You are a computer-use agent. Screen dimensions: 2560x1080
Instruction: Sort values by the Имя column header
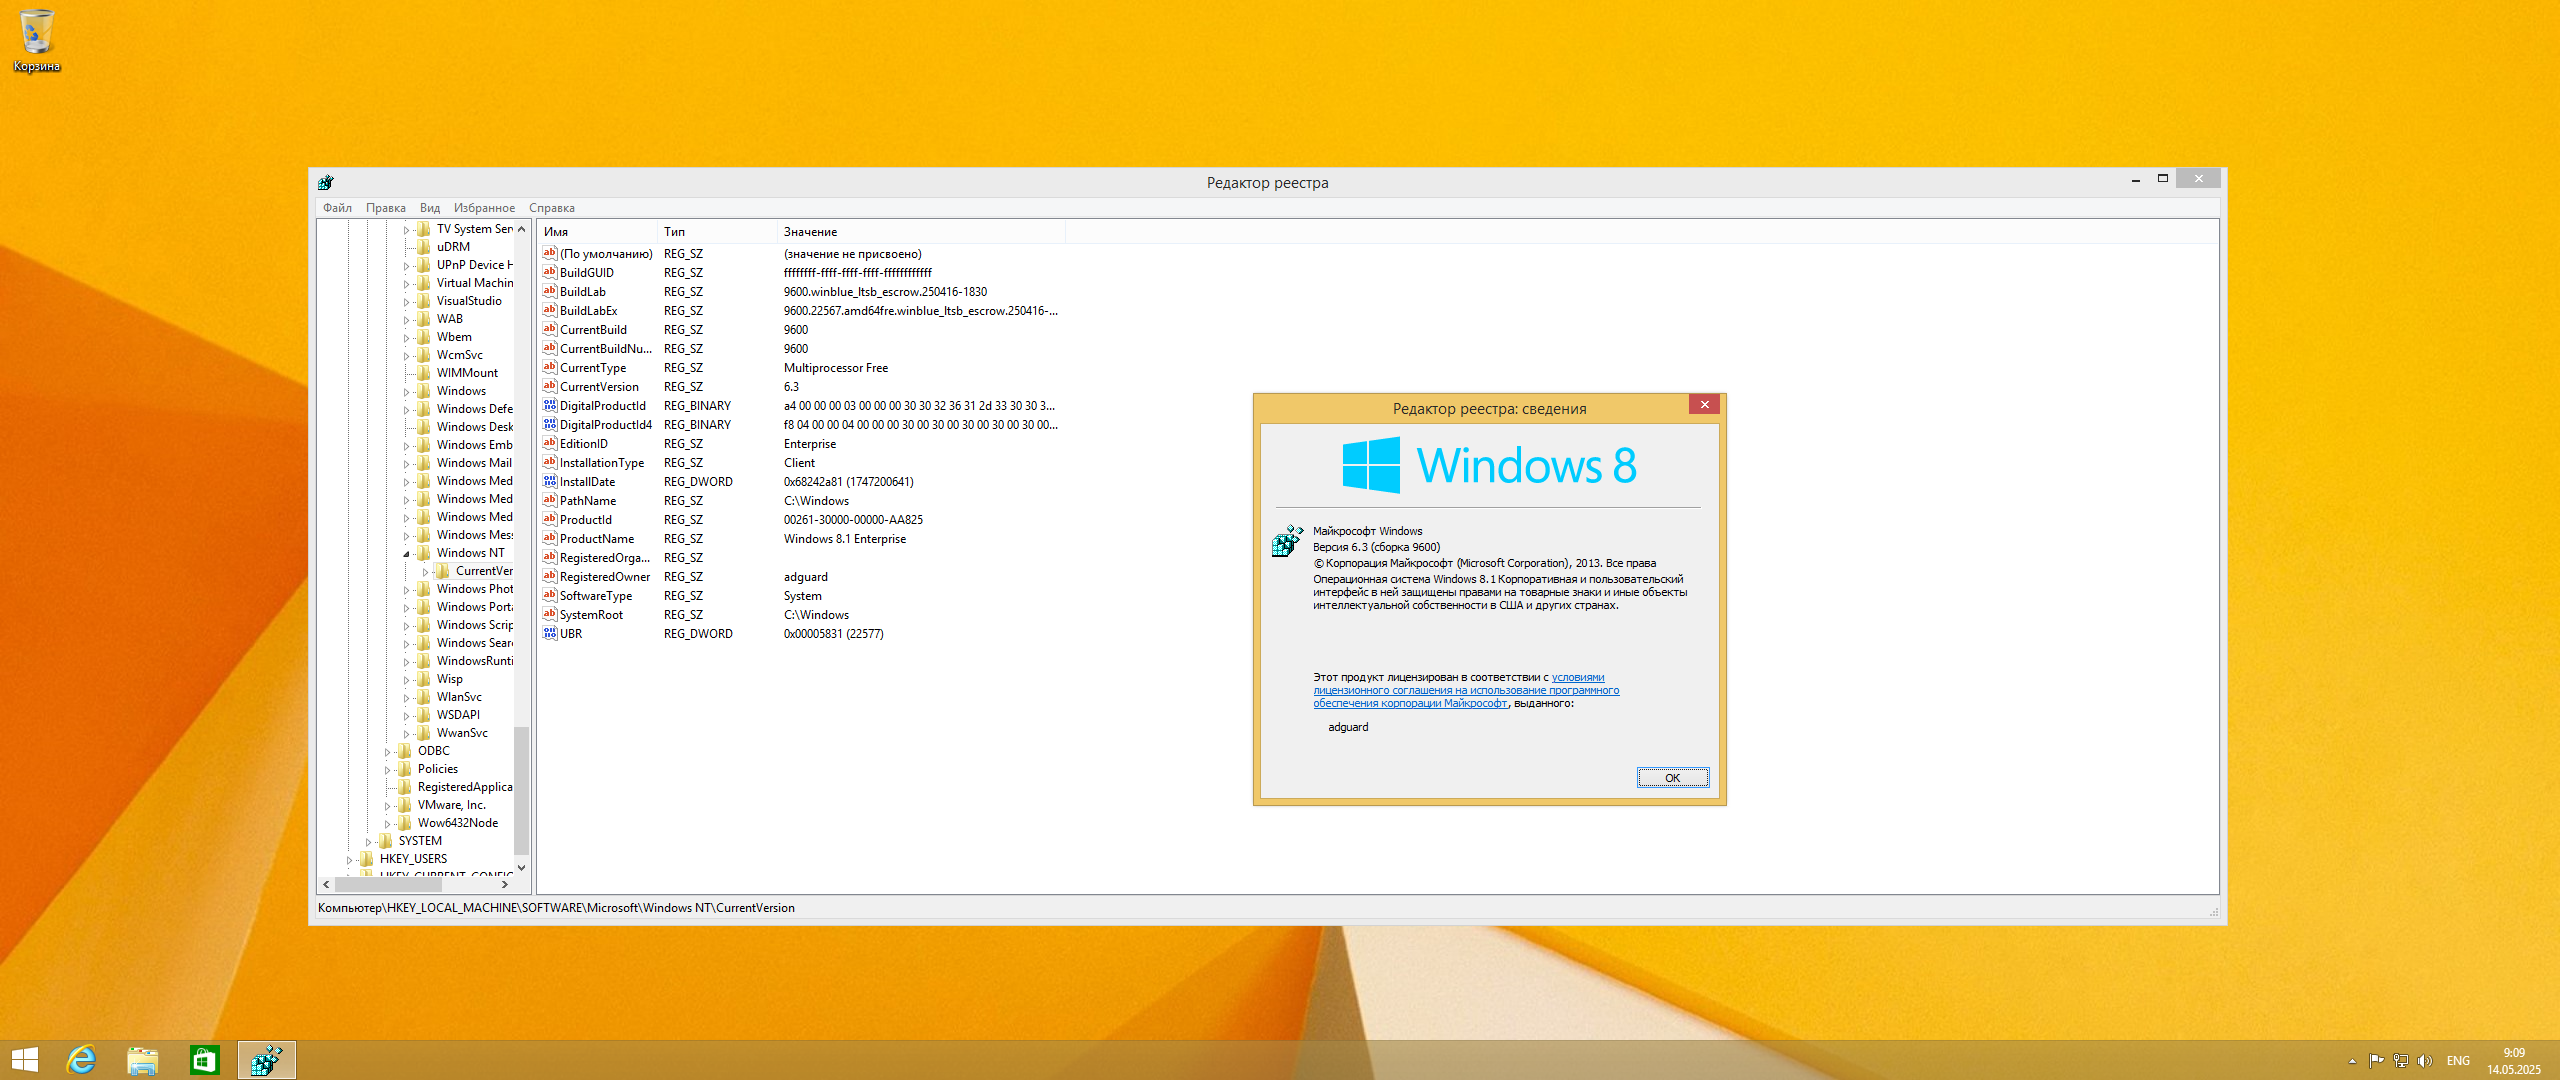coord(596,231)
